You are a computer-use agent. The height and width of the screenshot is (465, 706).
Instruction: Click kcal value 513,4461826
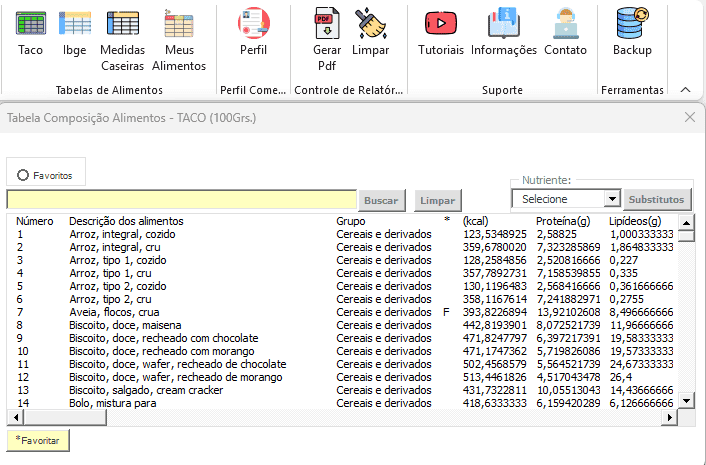click(x=495, y=377)
